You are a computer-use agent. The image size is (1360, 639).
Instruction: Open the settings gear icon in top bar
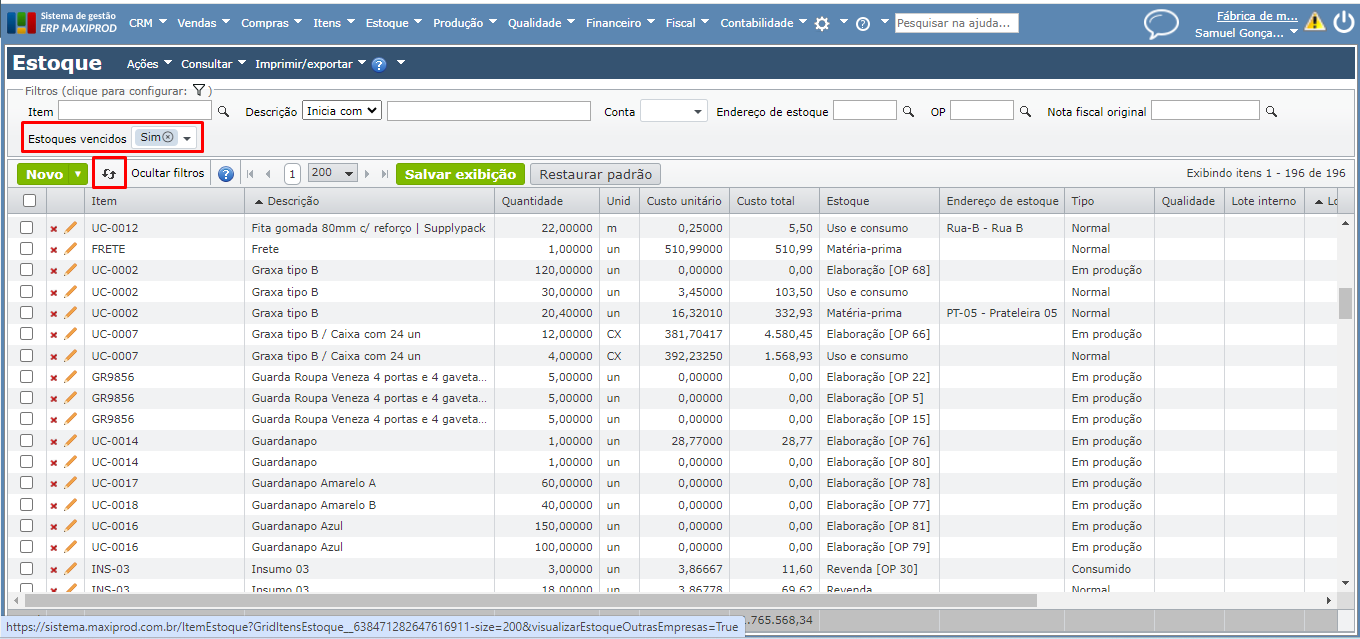point(822,23)
